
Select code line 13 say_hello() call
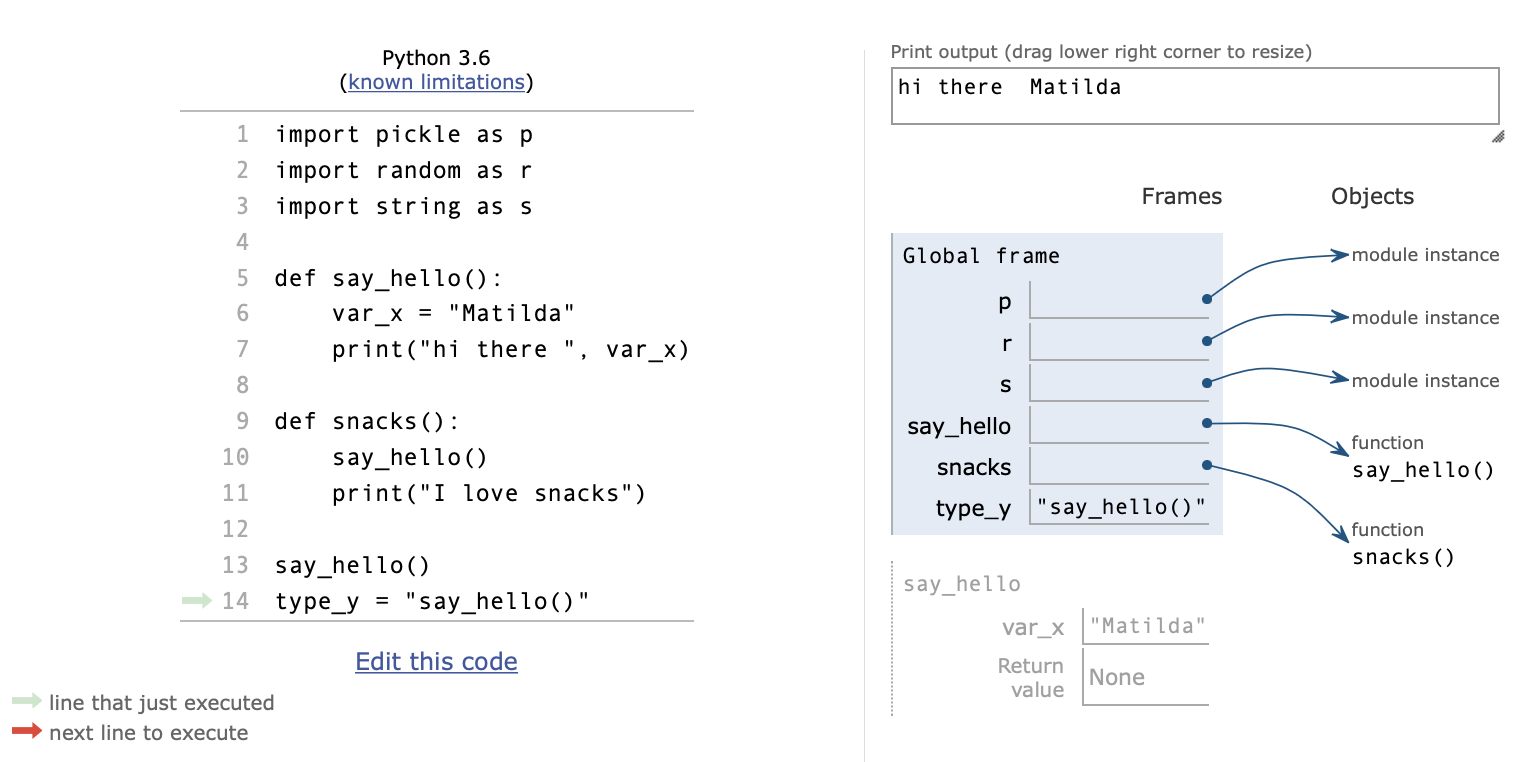pos(352,565)
